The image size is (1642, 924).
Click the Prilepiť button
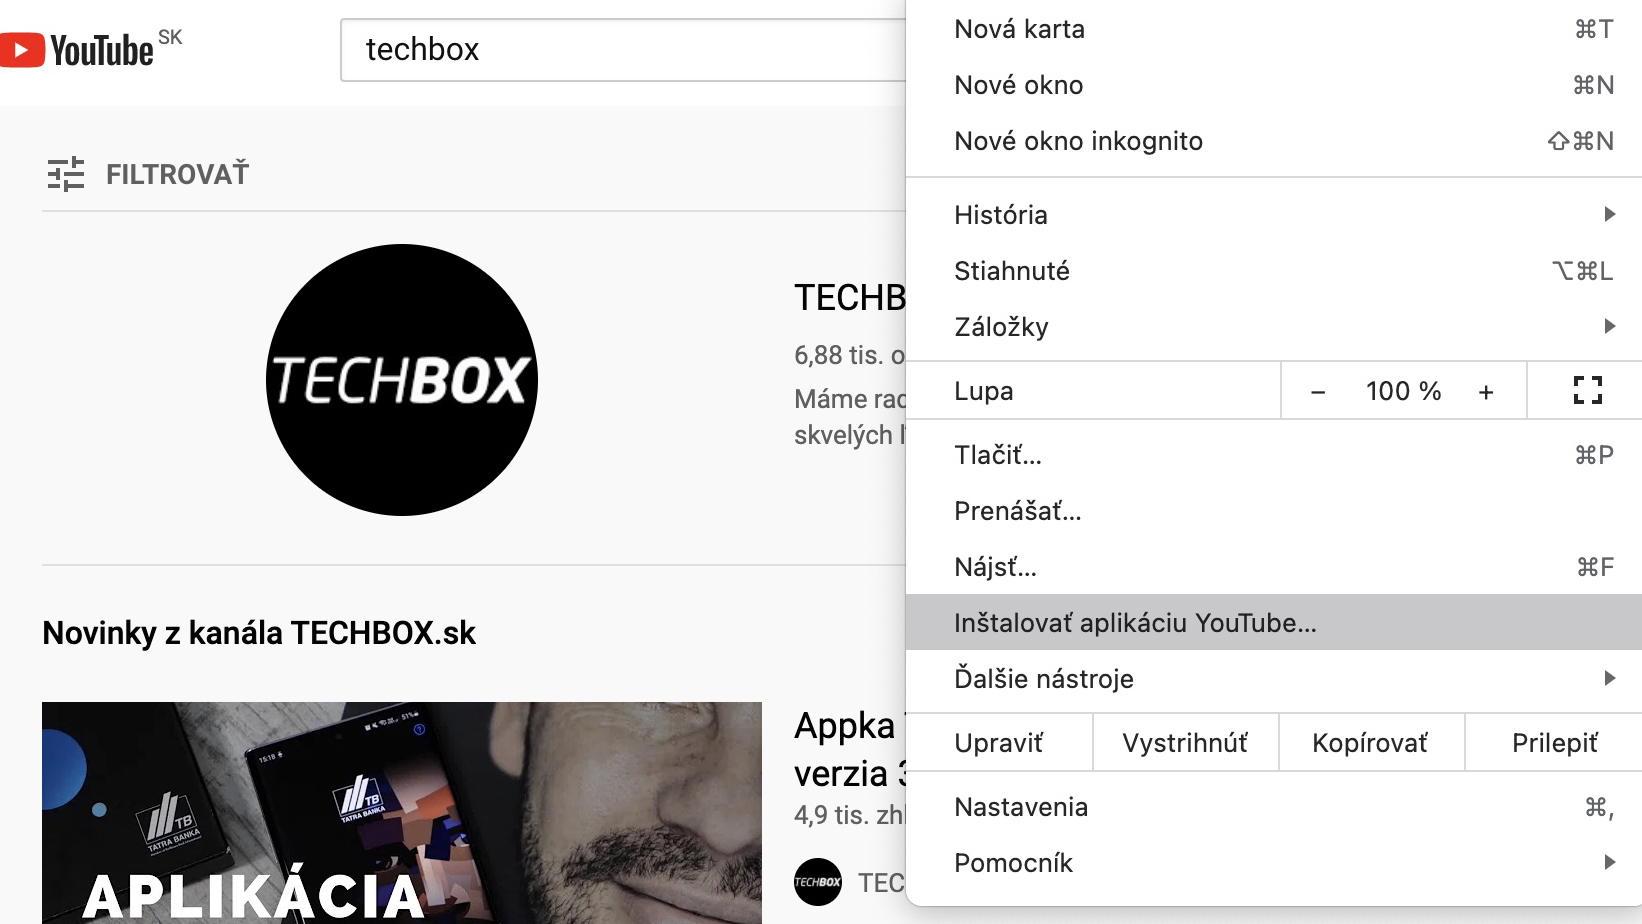click(1554, 743)
